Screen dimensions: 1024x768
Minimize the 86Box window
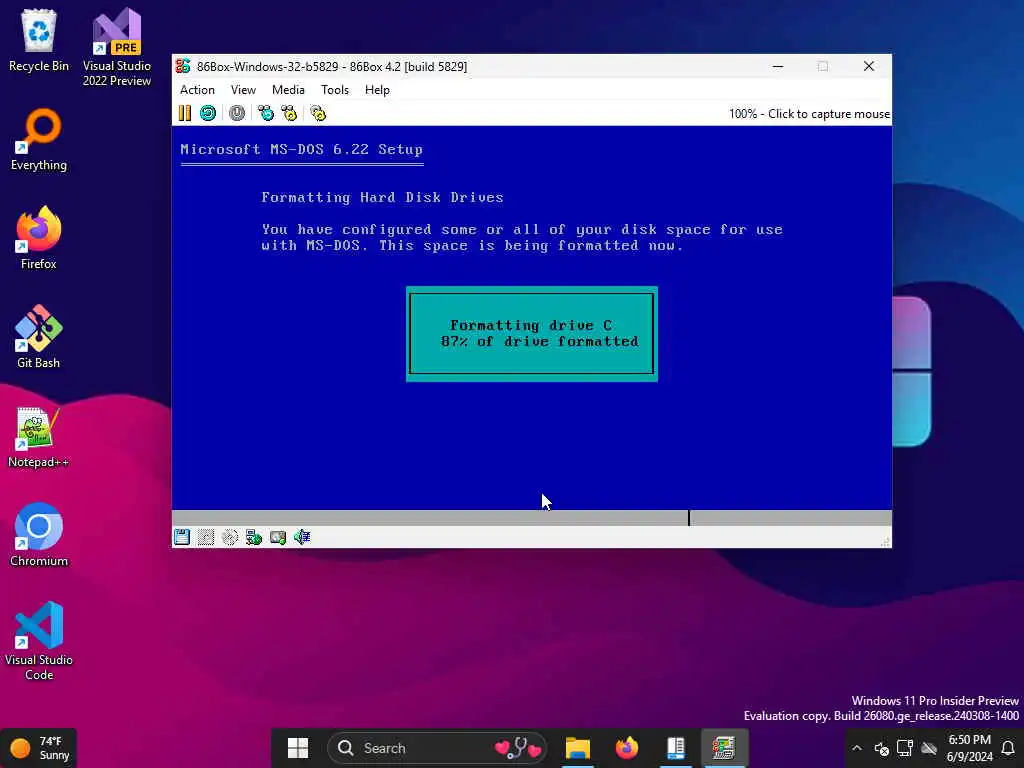(x=778, y=66)
